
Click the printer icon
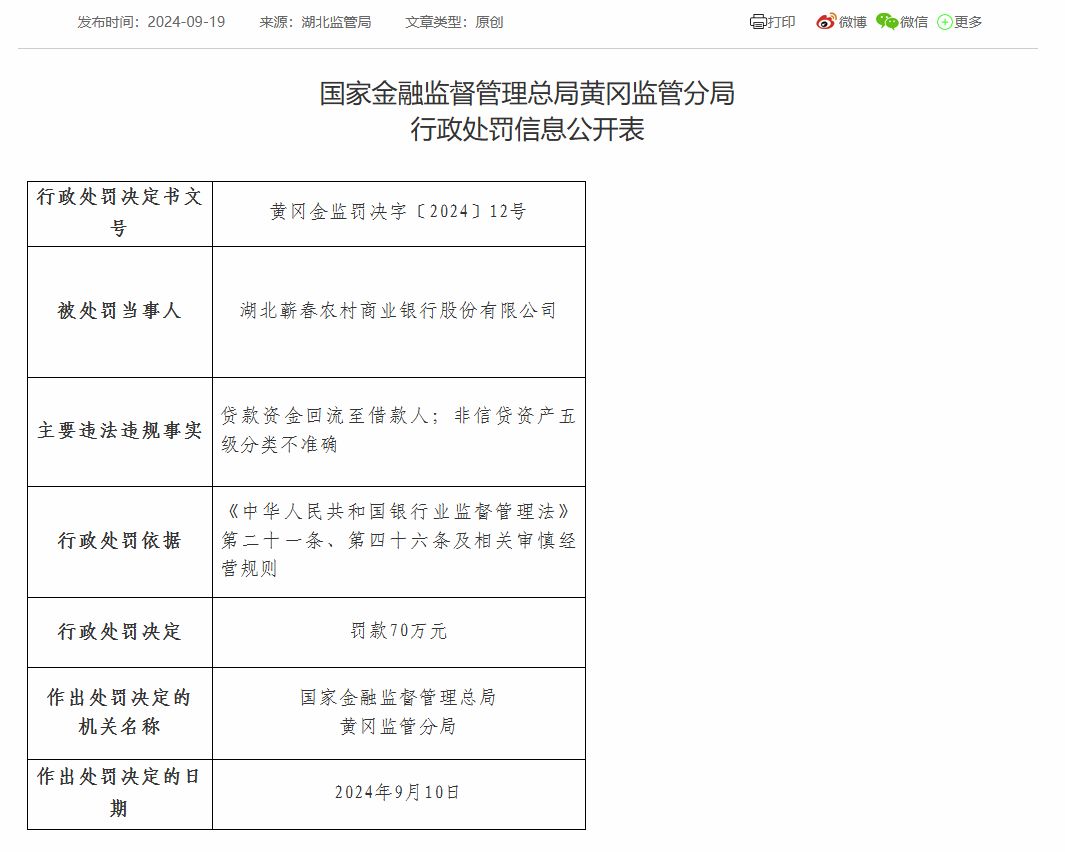click(x=758, y=22)
